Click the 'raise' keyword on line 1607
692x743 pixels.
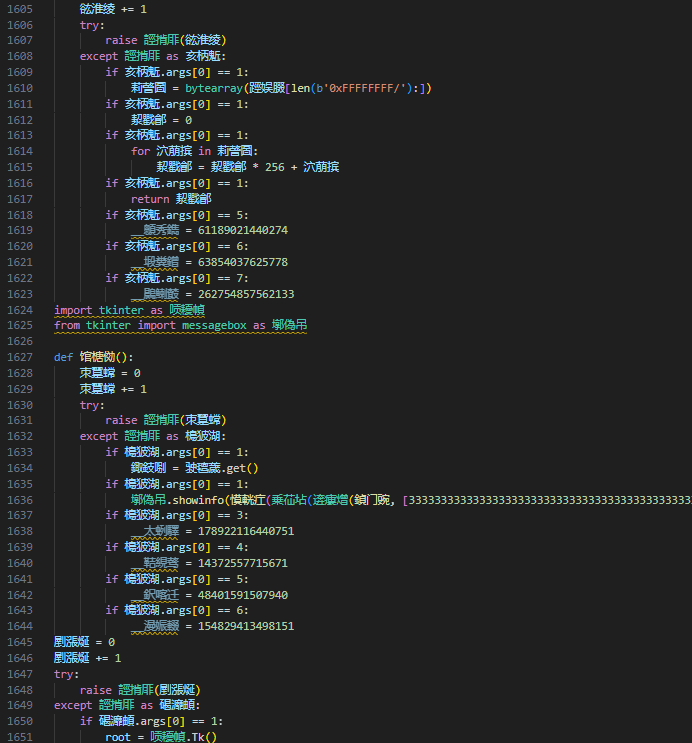point(121,40)
